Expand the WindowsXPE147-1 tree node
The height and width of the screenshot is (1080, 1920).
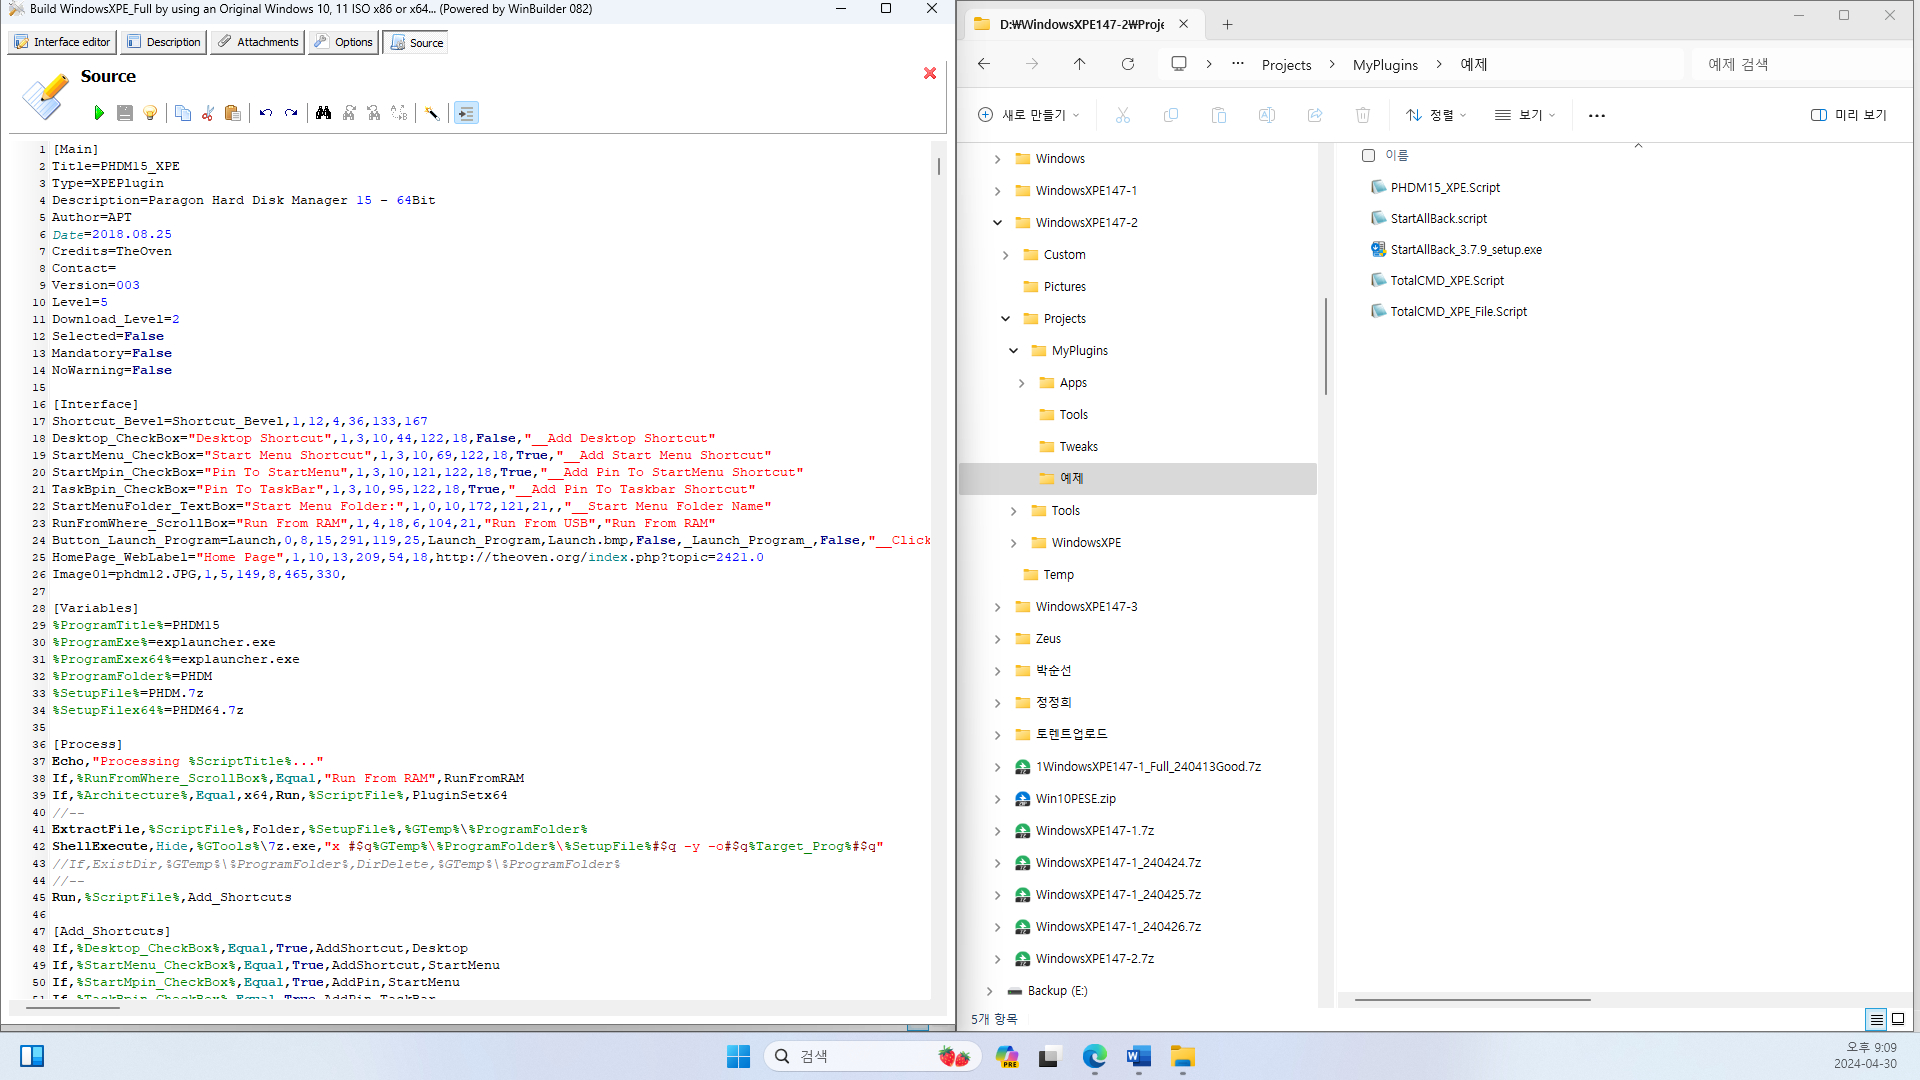[x=997, y=191]
